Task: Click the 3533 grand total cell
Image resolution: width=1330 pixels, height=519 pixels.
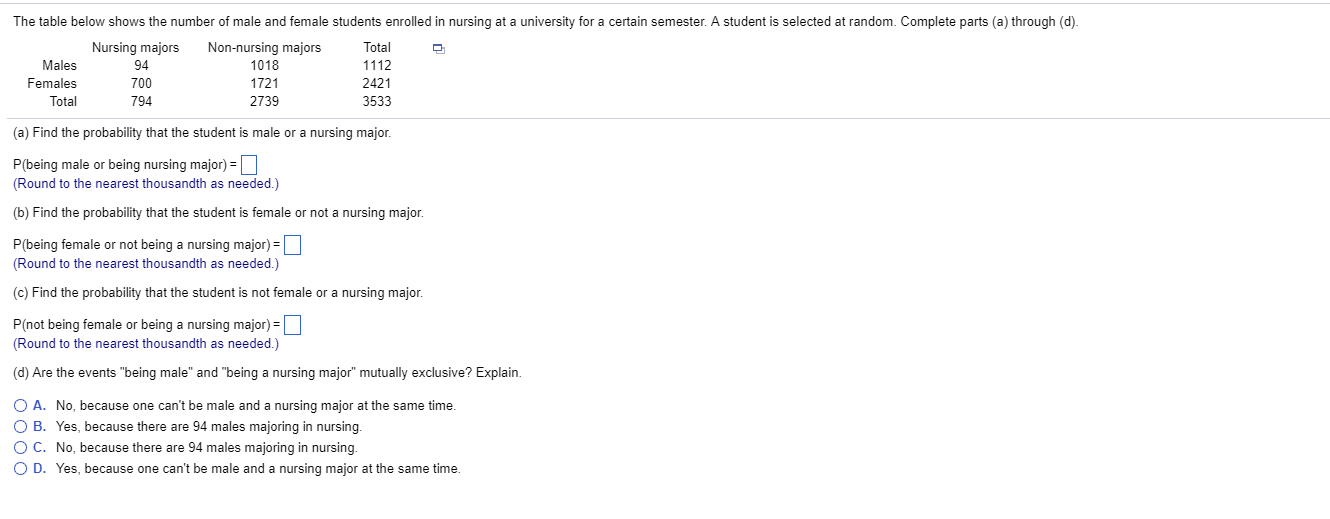Action: click(x=377, y=102)
